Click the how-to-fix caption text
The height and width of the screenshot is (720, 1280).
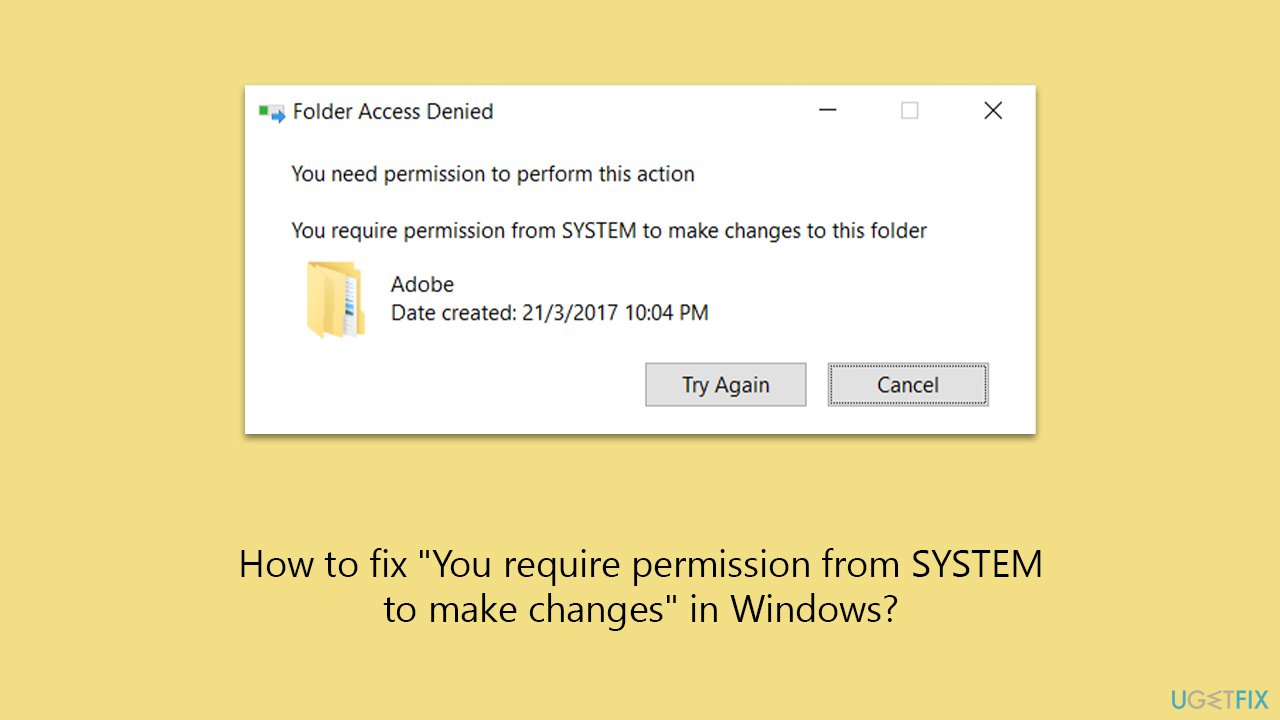coord(640,586)
